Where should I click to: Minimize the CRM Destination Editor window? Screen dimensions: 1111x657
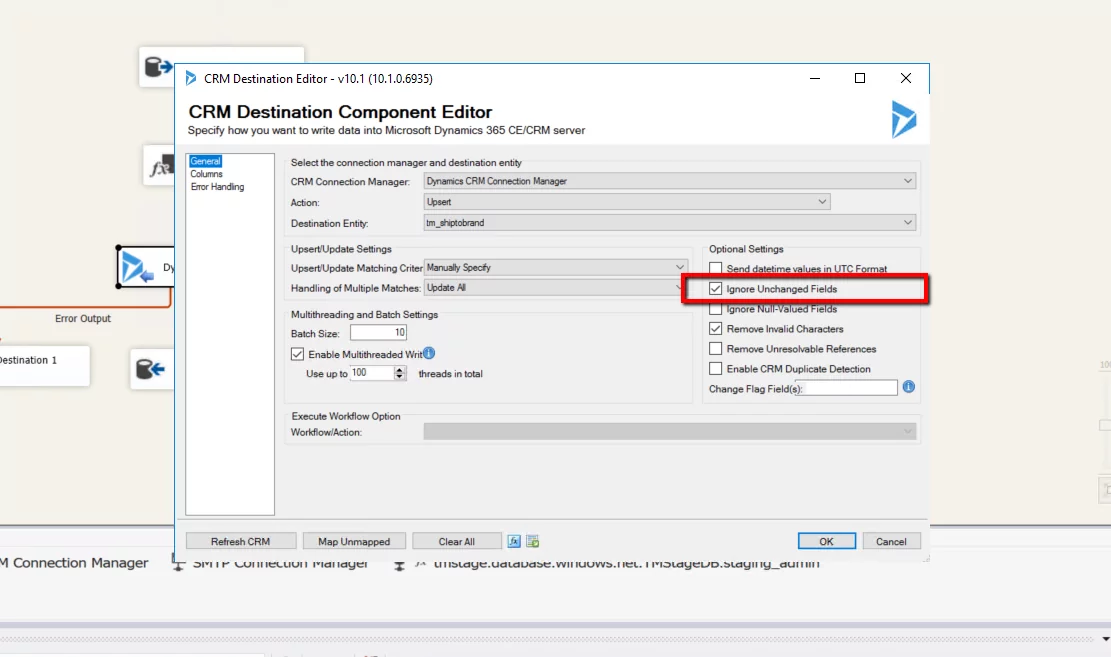tap(815, 78)
